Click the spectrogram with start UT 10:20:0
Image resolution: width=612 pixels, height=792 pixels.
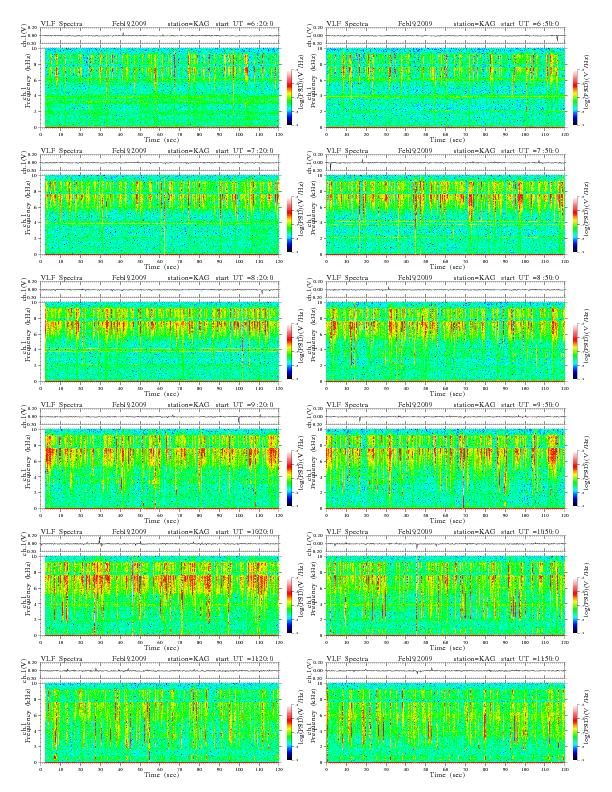pos(162,596)
